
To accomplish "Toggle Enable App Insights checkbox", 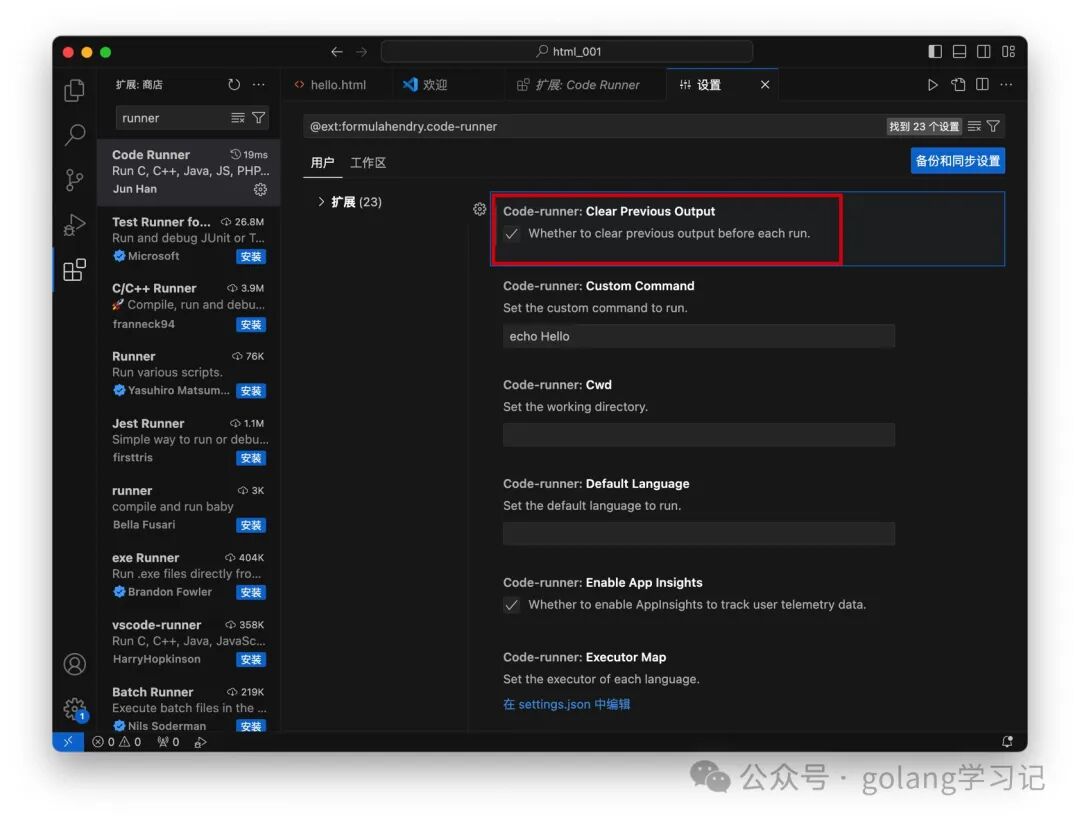I will (x=511, y=605).
